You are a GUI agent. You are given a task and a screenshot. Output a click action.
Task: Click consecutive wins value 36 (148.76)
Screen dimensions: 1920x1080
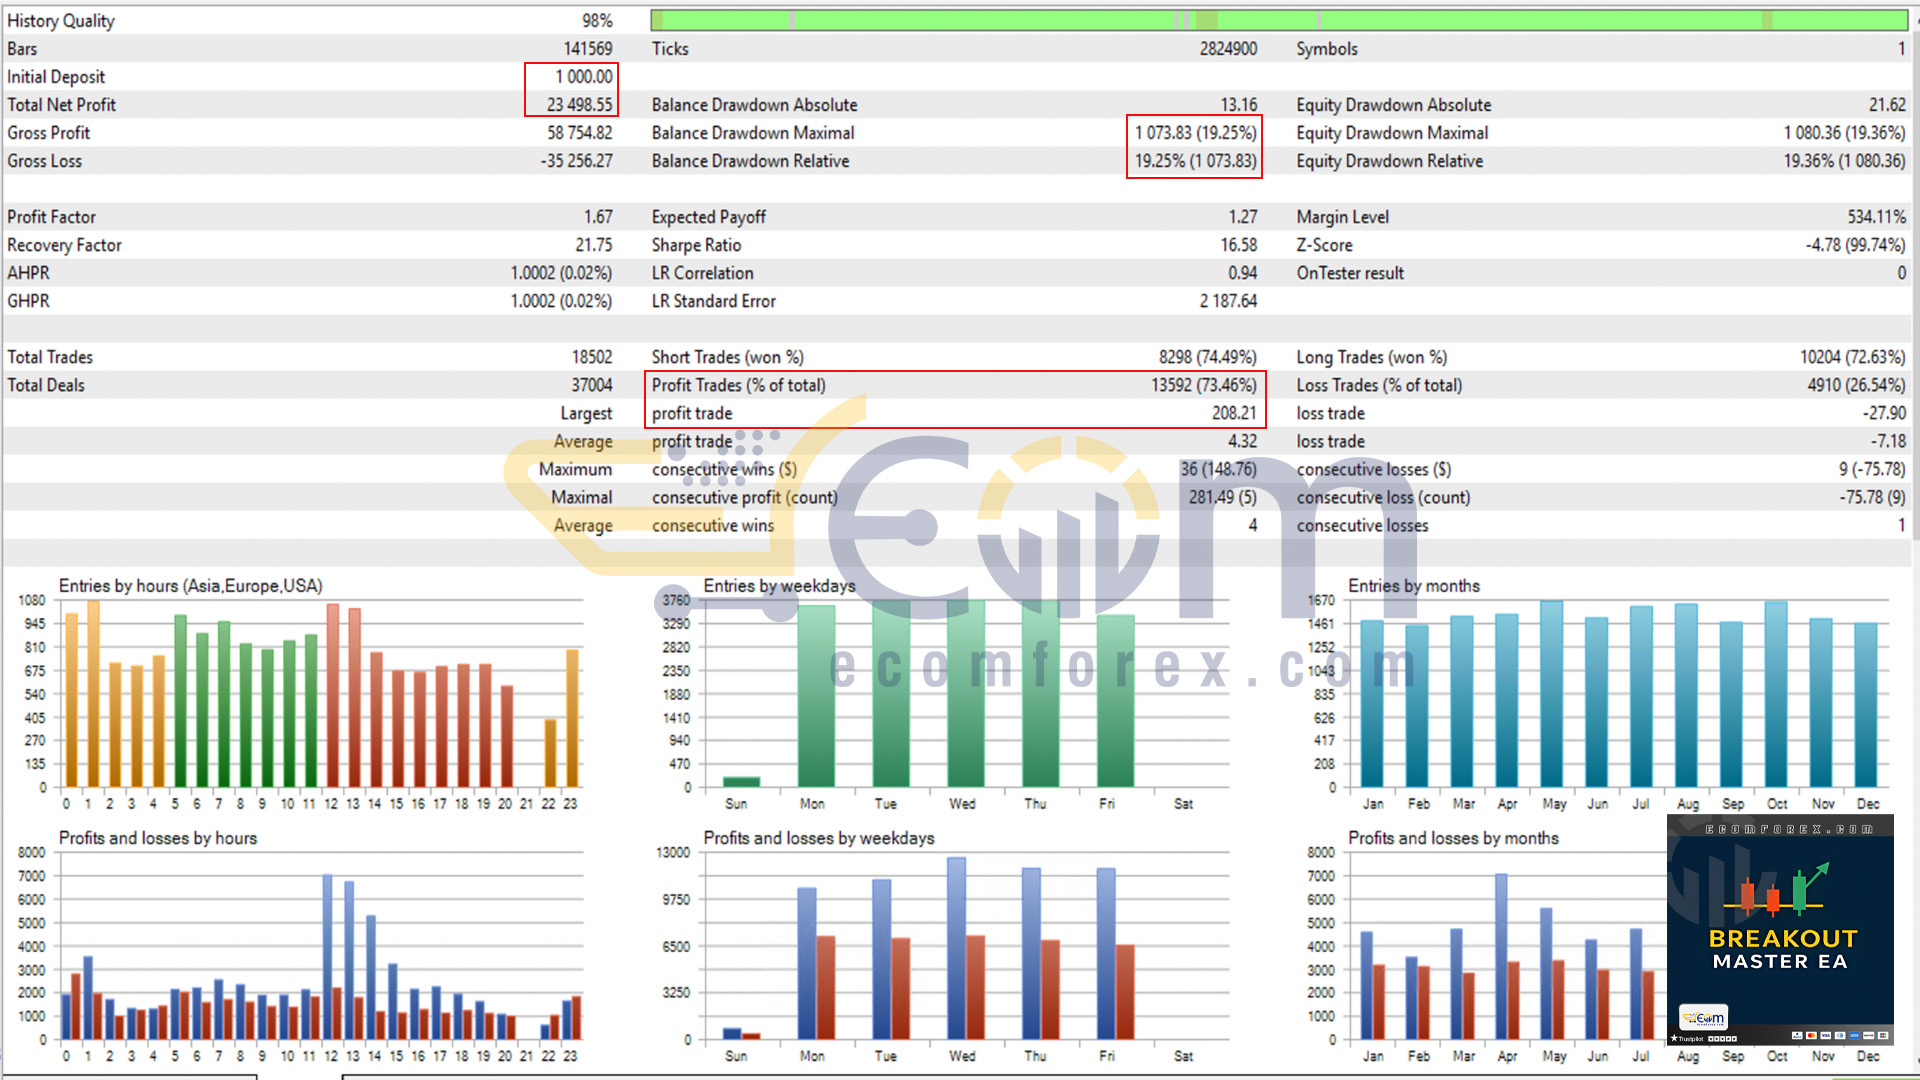click(x=1218, y=469)
